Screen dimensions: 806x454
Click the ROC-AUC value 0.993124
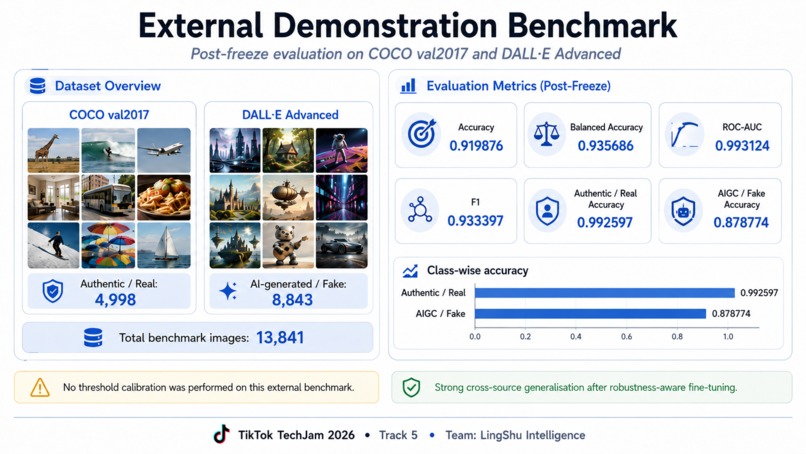click(x=742, y=146)
